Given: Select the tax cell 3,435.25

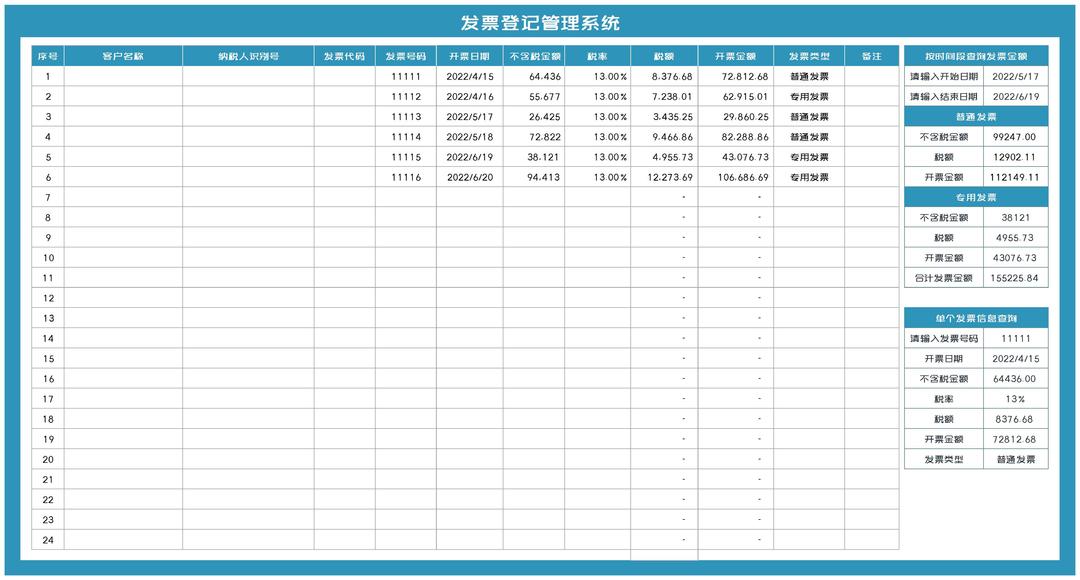Looking at the screenshot, I should click(664, 116).
